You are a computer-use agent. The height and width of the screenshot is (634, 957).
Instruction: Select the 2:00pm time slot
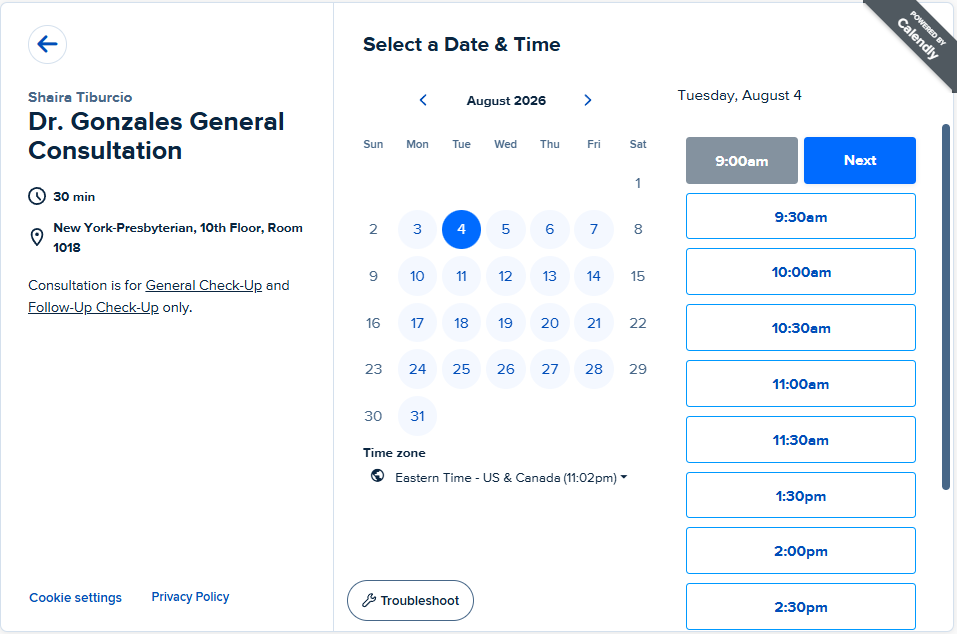[x=801, y=551]
